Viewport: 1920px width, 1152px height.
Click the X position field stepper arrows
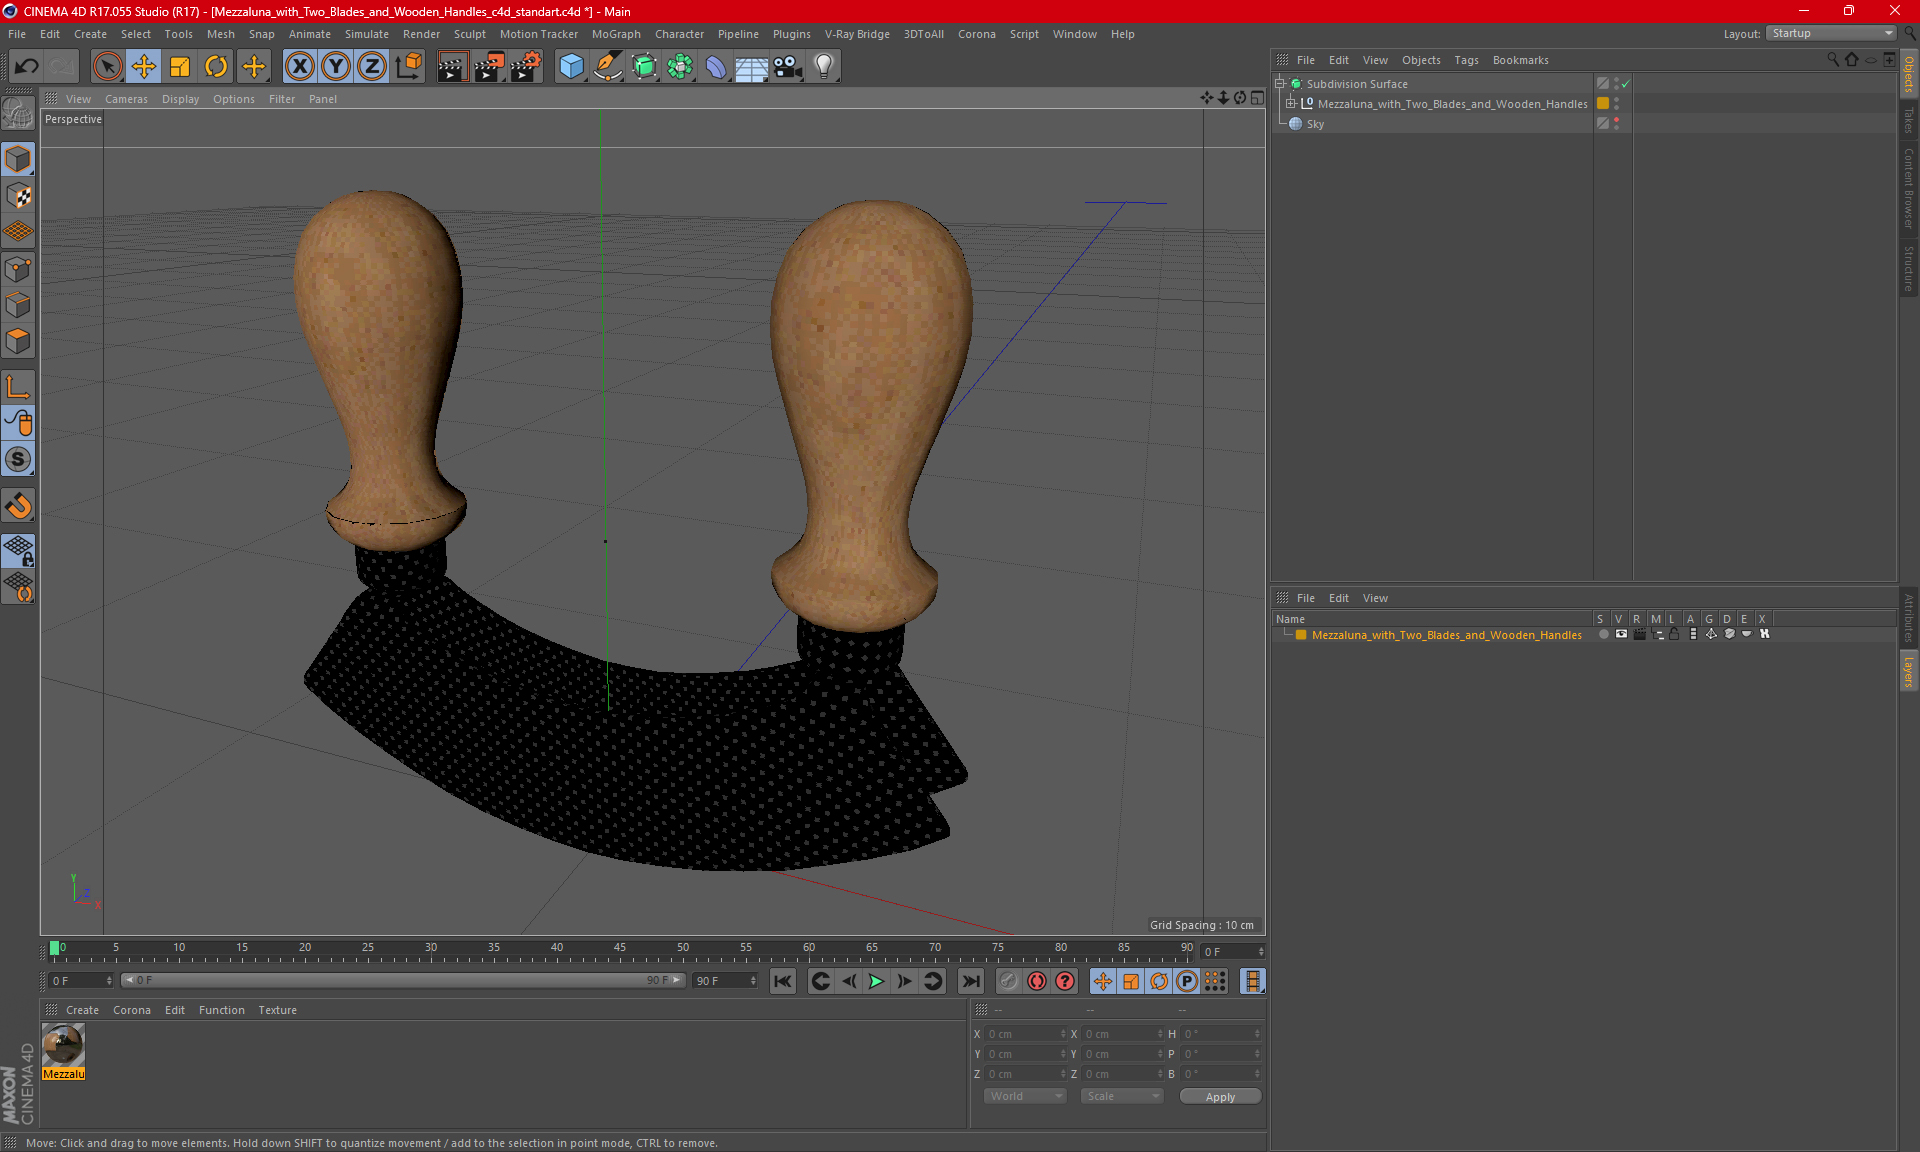(1063, 1034)
